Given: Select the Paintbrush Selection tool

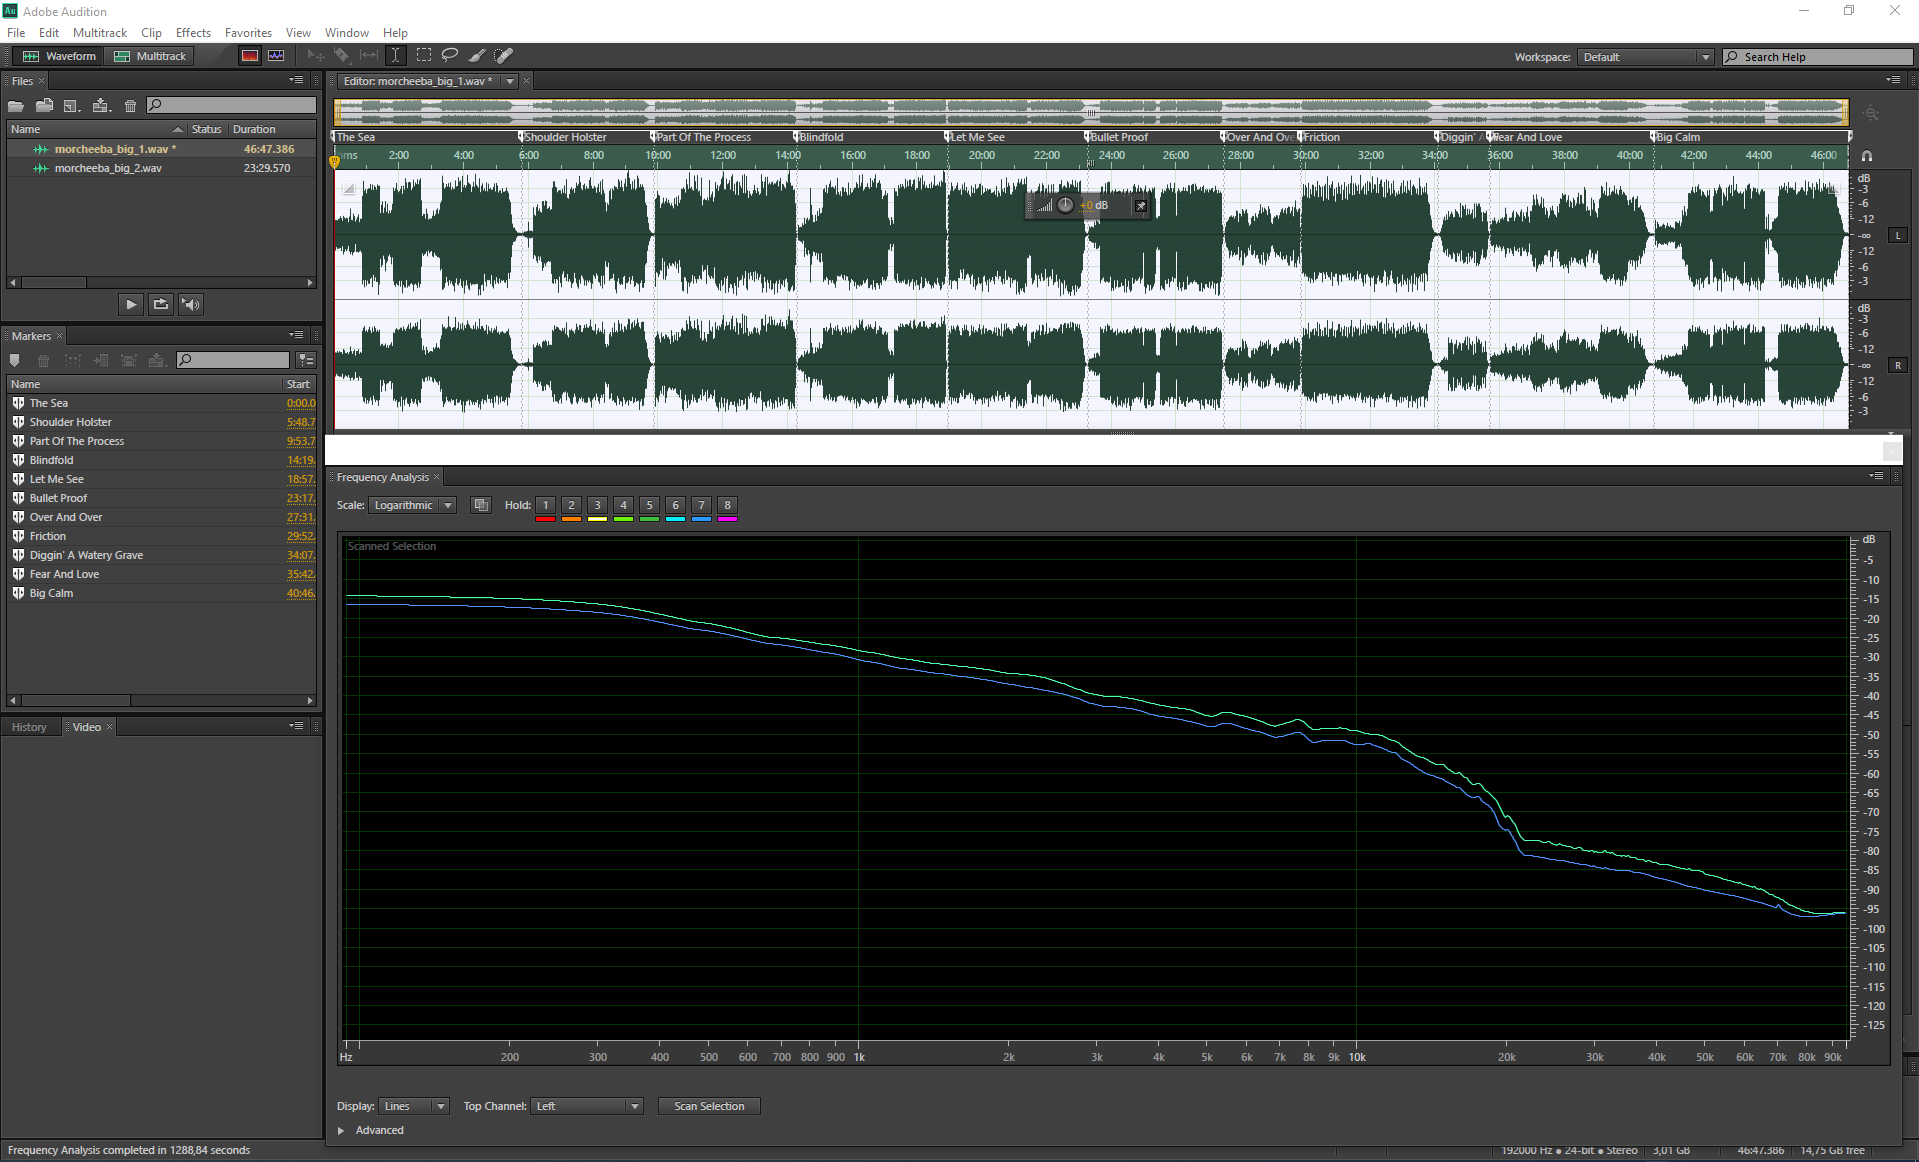Looking at the screenshot, I should 477,56.
